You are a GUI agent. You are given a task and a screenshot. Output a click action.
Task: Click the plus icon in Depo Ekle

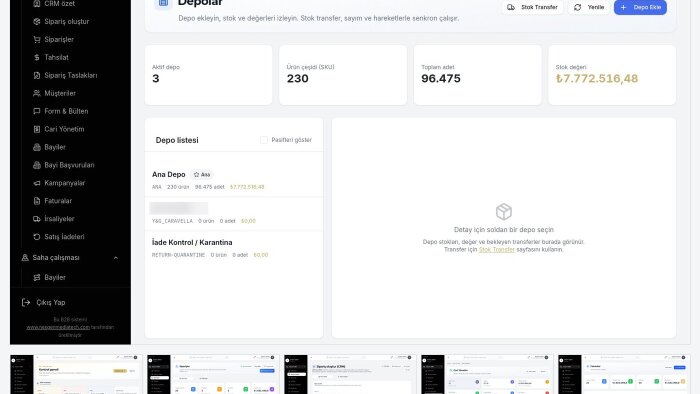coord(624,7)
